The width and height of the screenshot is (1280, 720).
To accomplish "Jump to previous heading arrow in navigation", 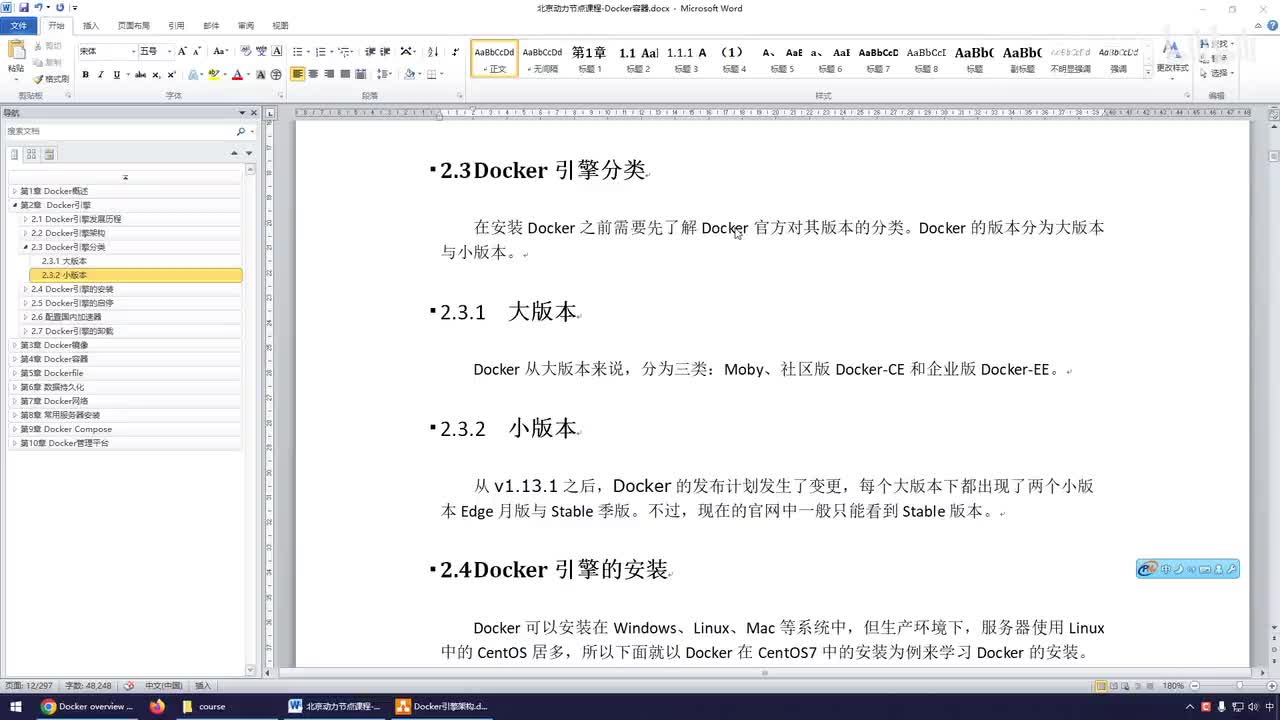I will [x=234, y=153].
